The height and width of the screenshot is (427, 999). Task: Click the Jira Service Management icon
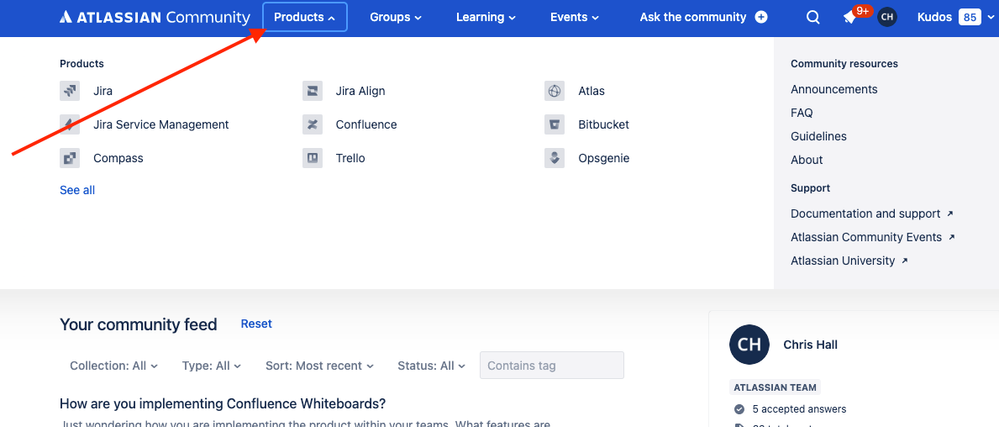[69, 124]
